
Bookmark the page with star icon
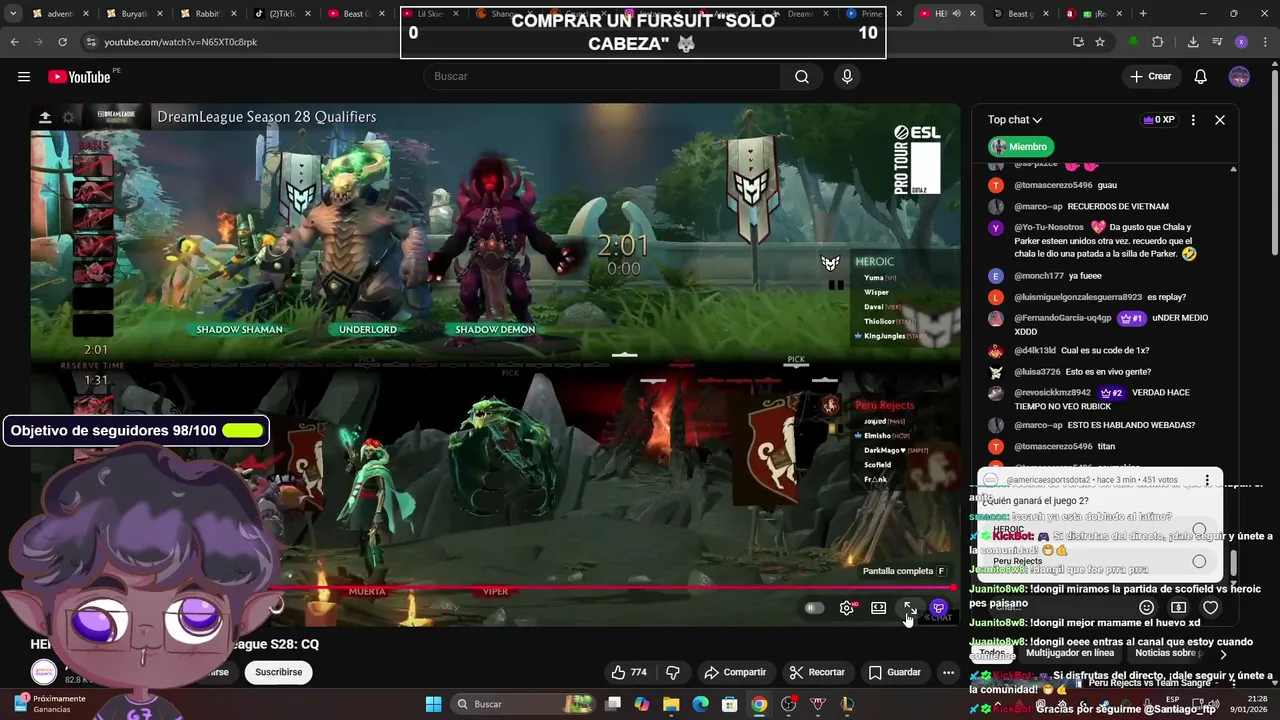pyautogui.click(x=1100, y=42)
